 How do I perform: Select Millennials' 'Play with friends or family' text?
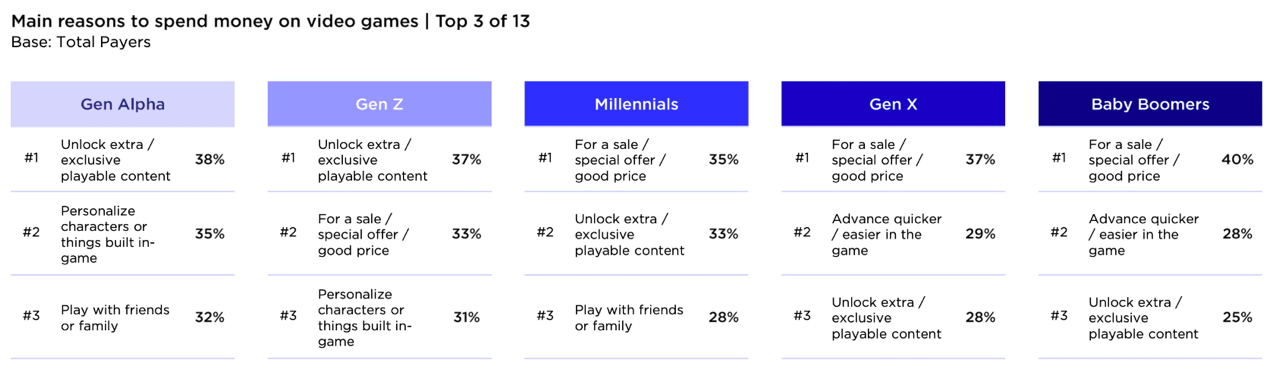tap(629, 318)
